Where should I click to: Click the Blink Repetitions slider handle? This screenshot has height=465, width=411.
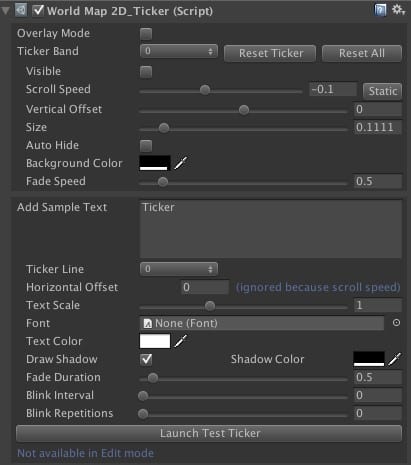click(143, 414)
